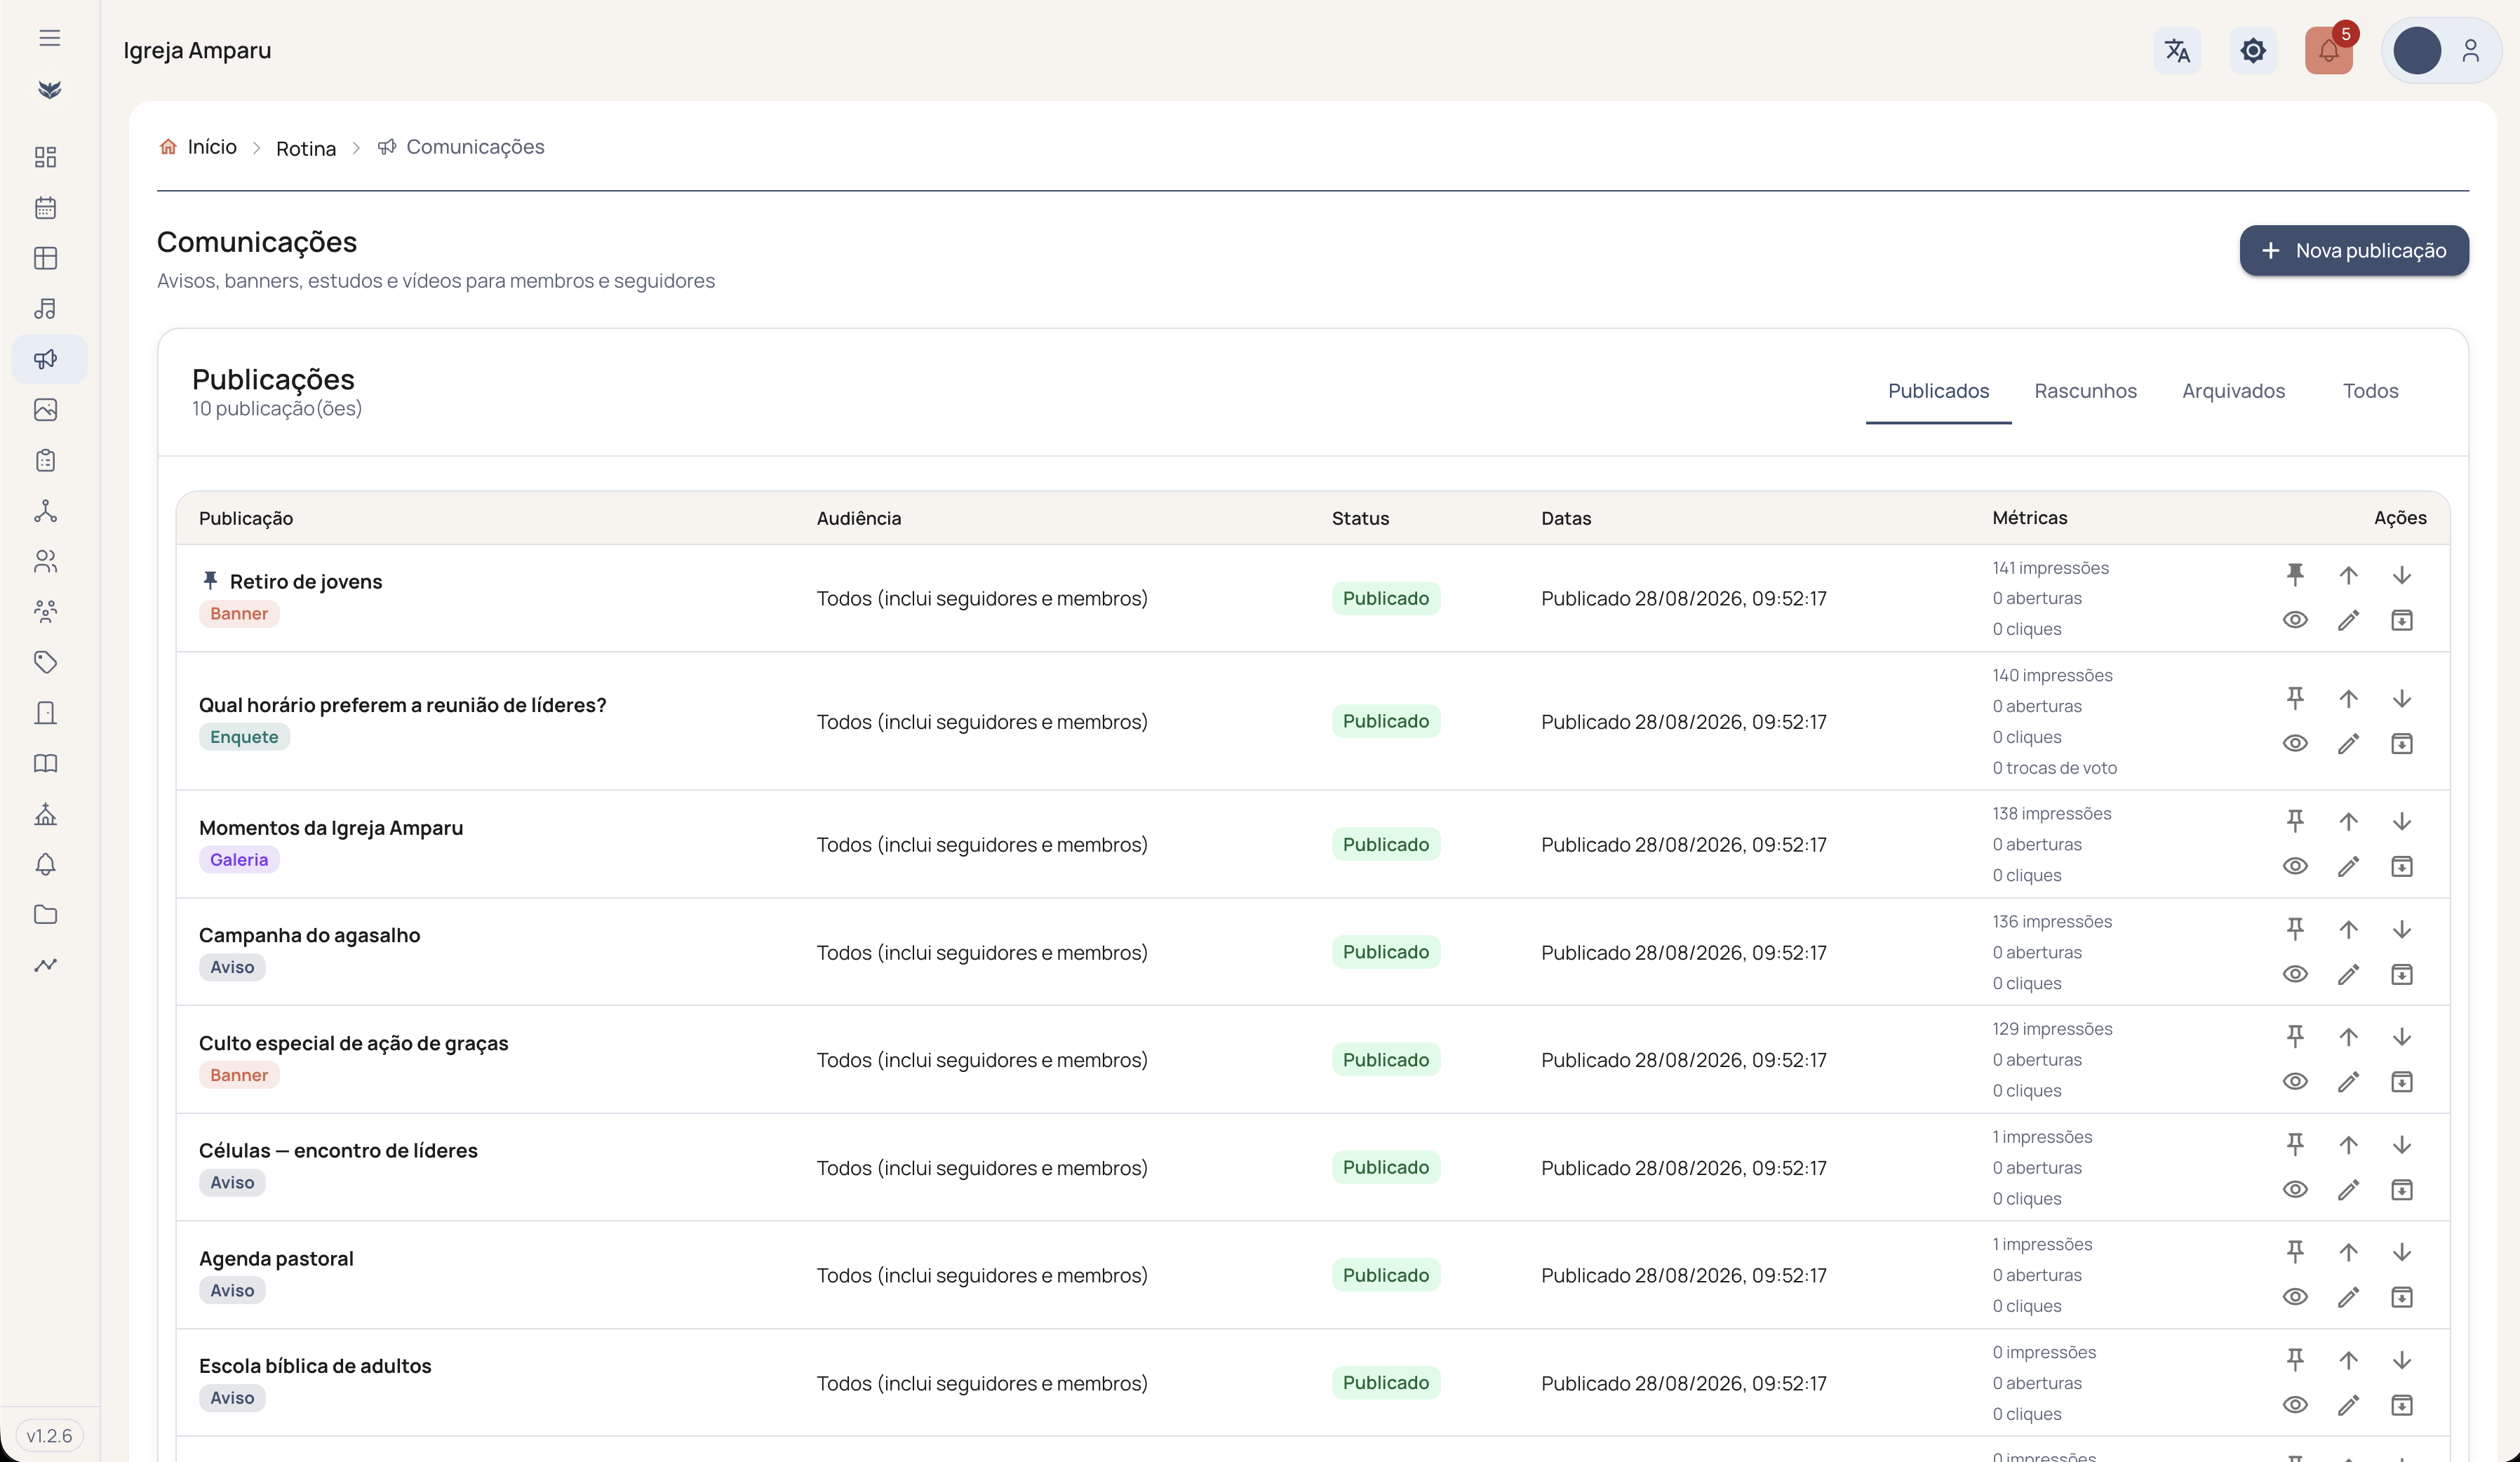Open the tag icon in sidebar
Screen dimensions: 2520x1462
(46, 662)
